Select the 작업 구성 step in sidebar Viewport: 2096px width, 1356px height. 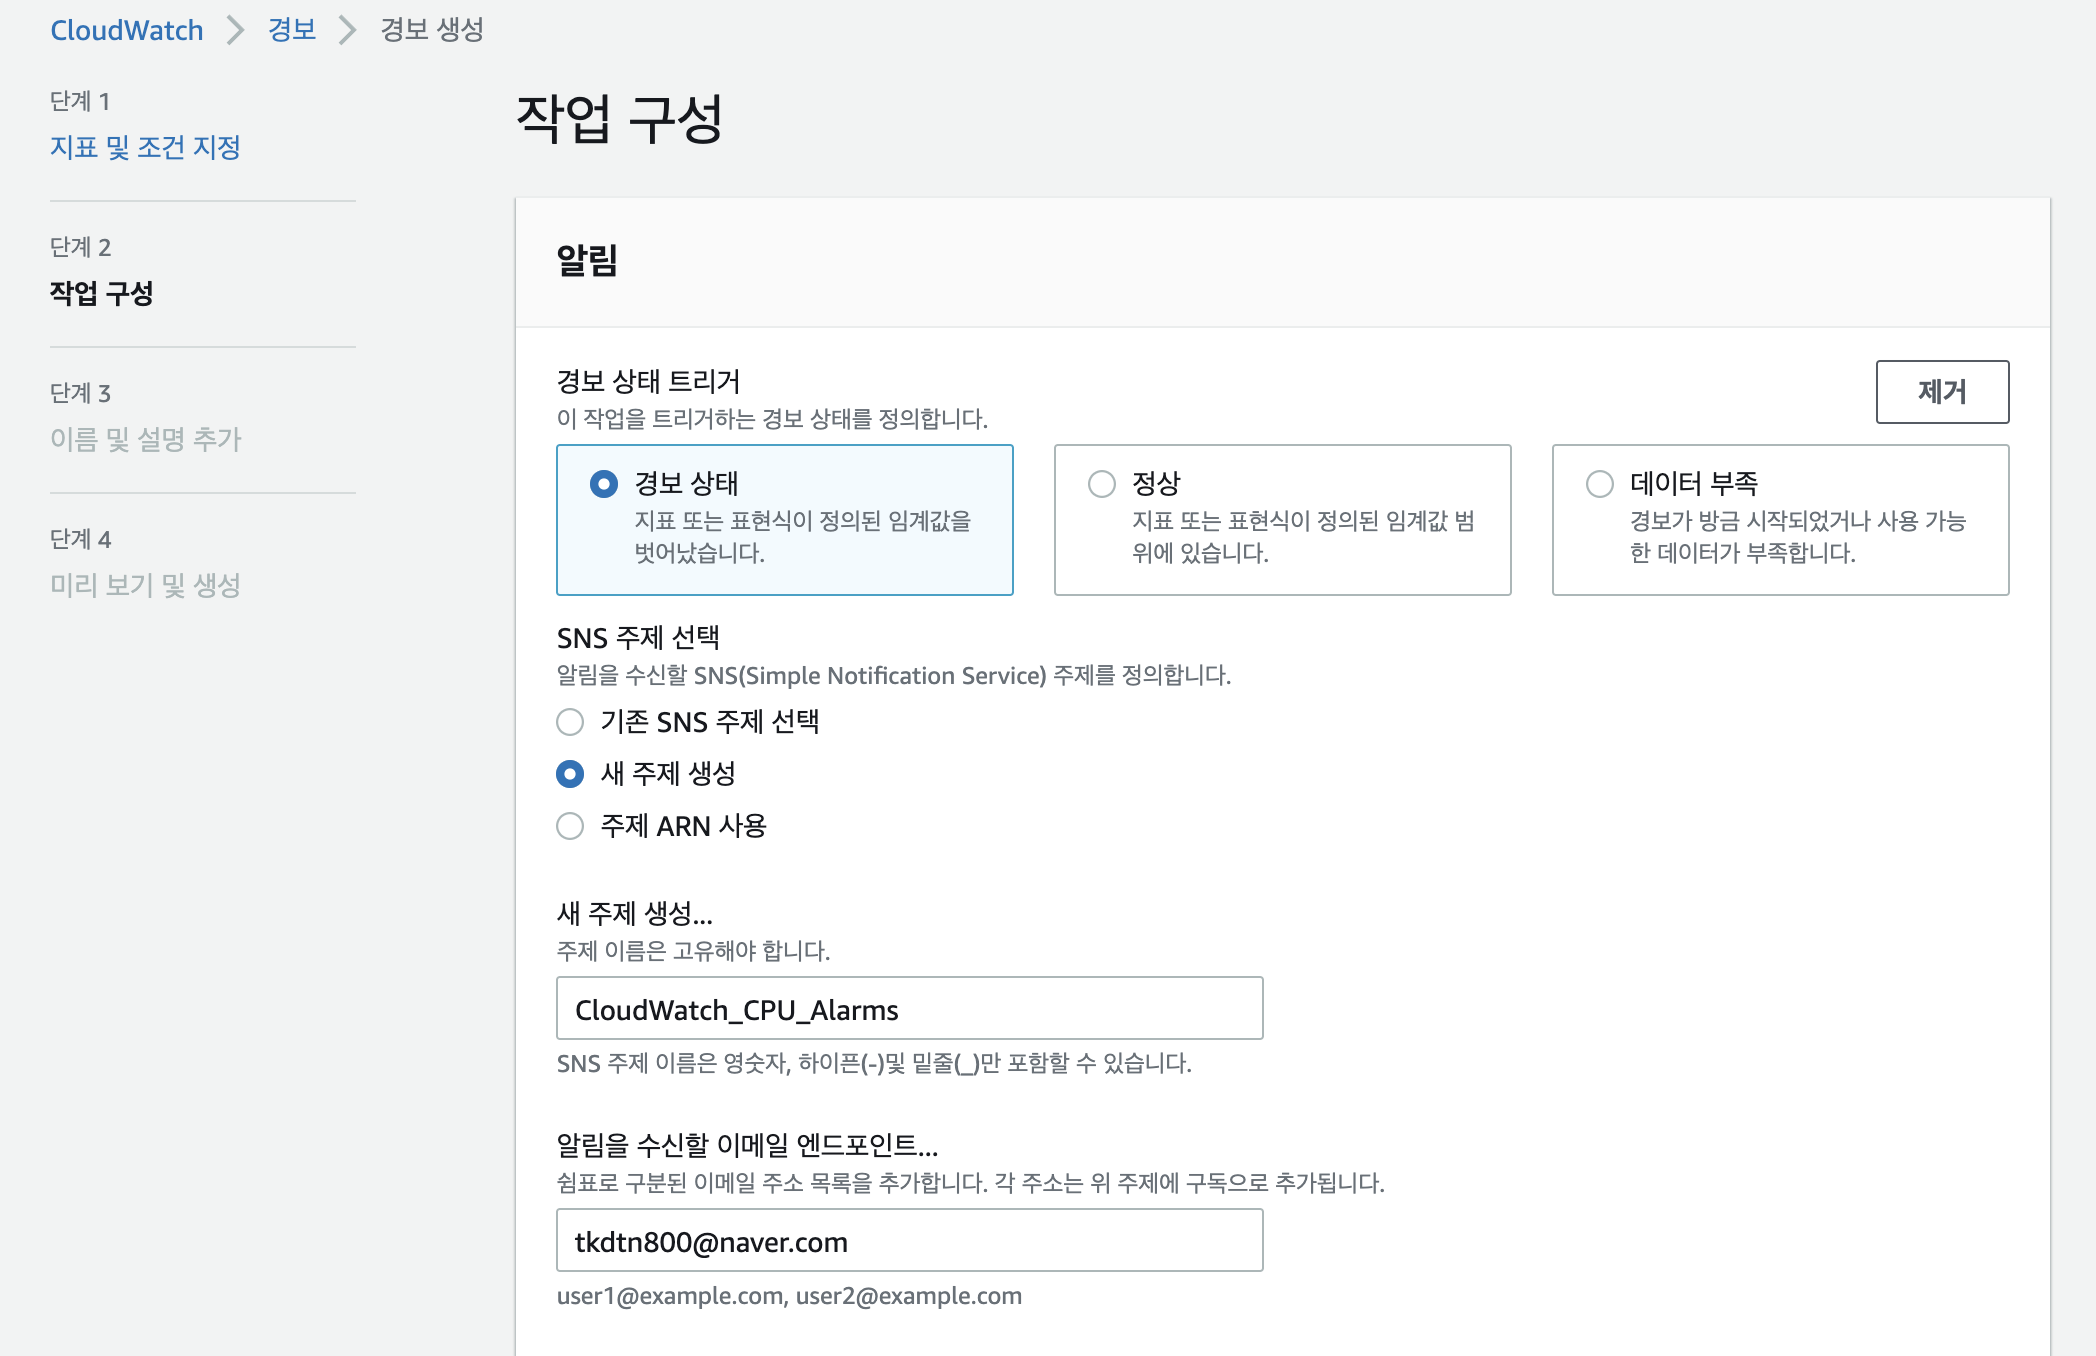101,293
